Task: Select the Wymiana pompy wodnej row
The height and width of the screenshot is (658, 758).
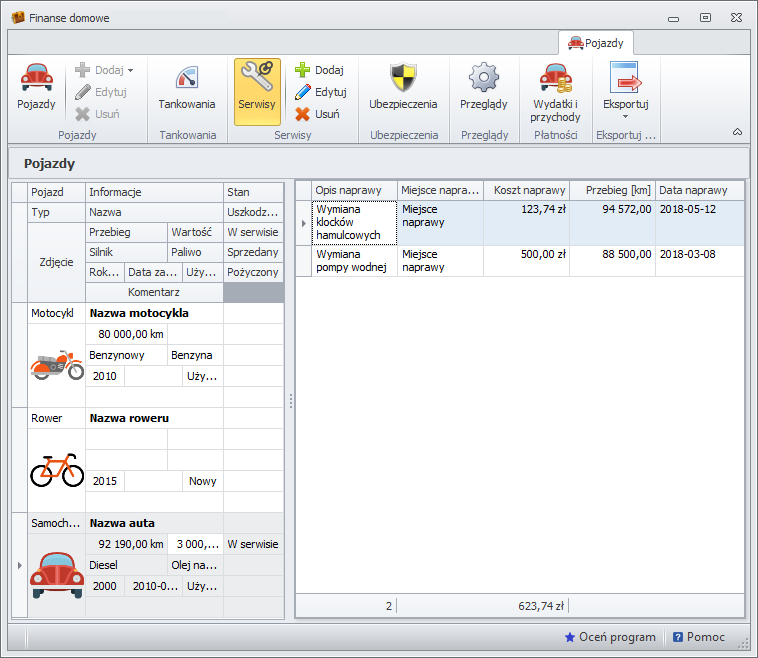Action: pyautogui.click(x=350, y=261)
